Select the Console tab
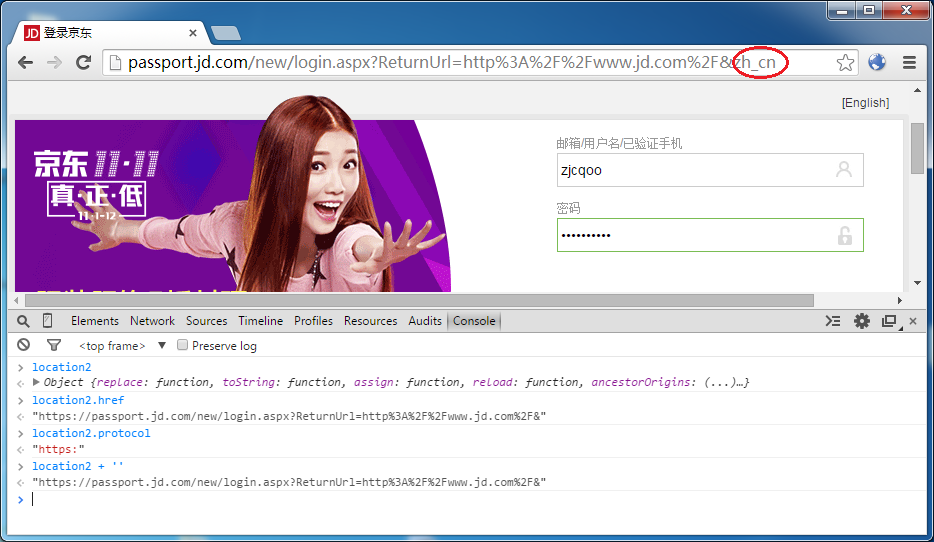The height and width of the screenshot is (542, 934). 474,321
